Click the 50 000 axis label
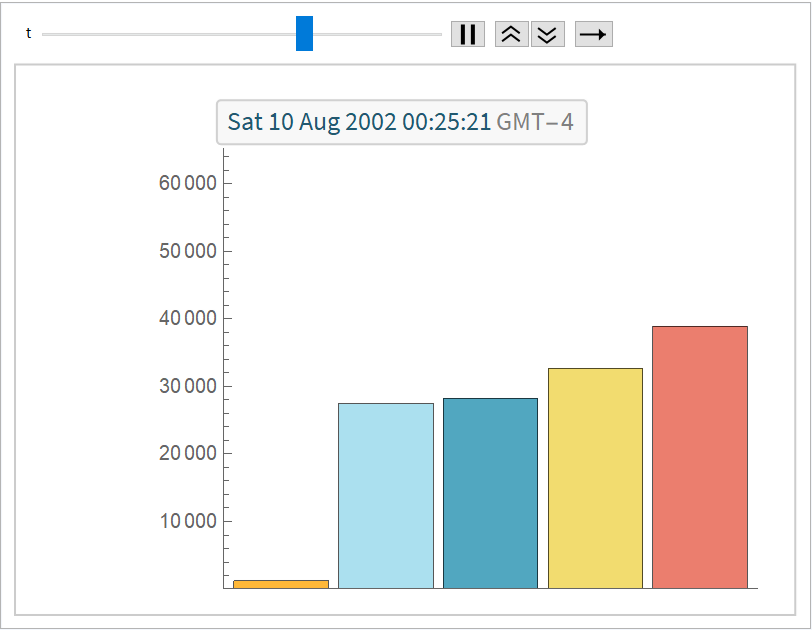812x632 pixels. click(x=188, y=251)
